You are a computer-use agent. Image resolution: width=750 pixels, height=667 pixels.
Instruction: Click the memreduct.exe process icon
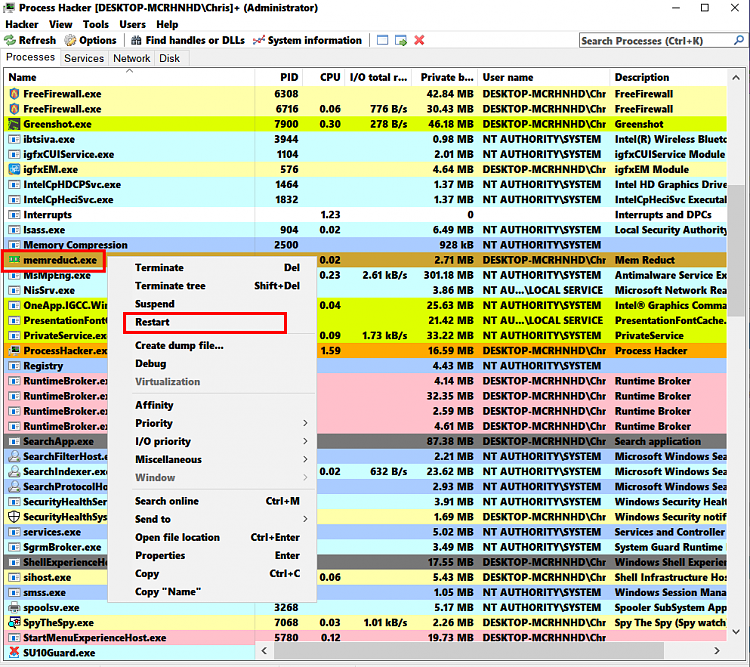[x=14, y=260]
